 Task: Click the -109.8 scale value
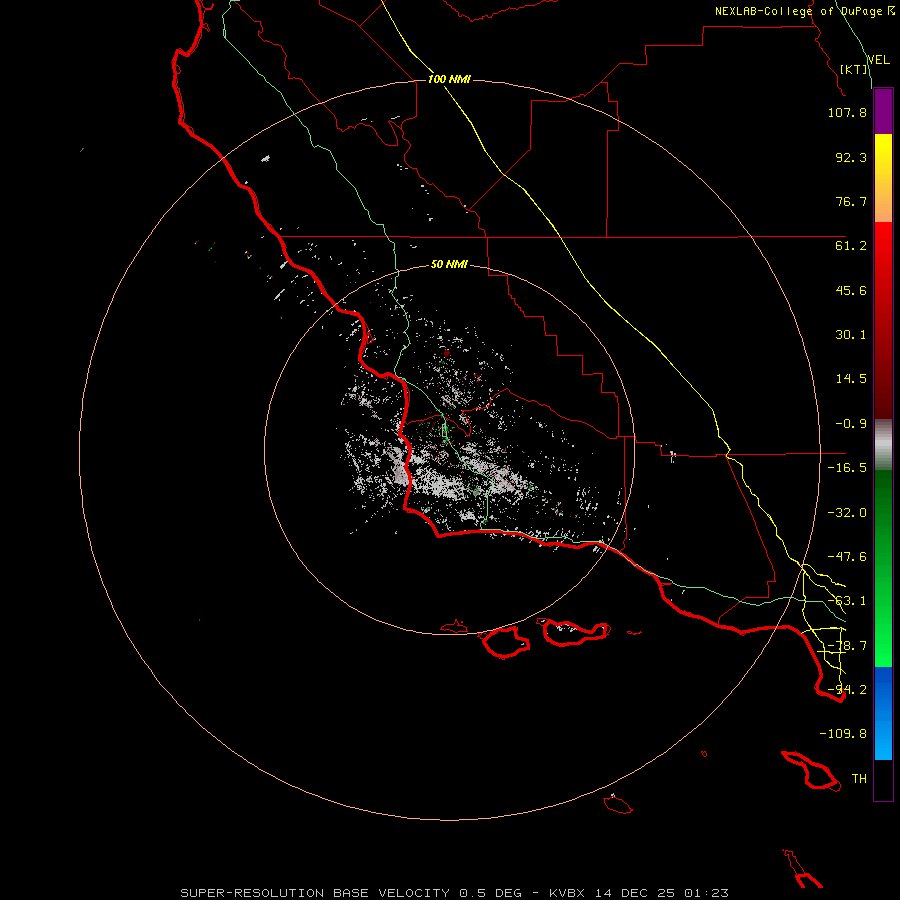(x=843, y=734)
